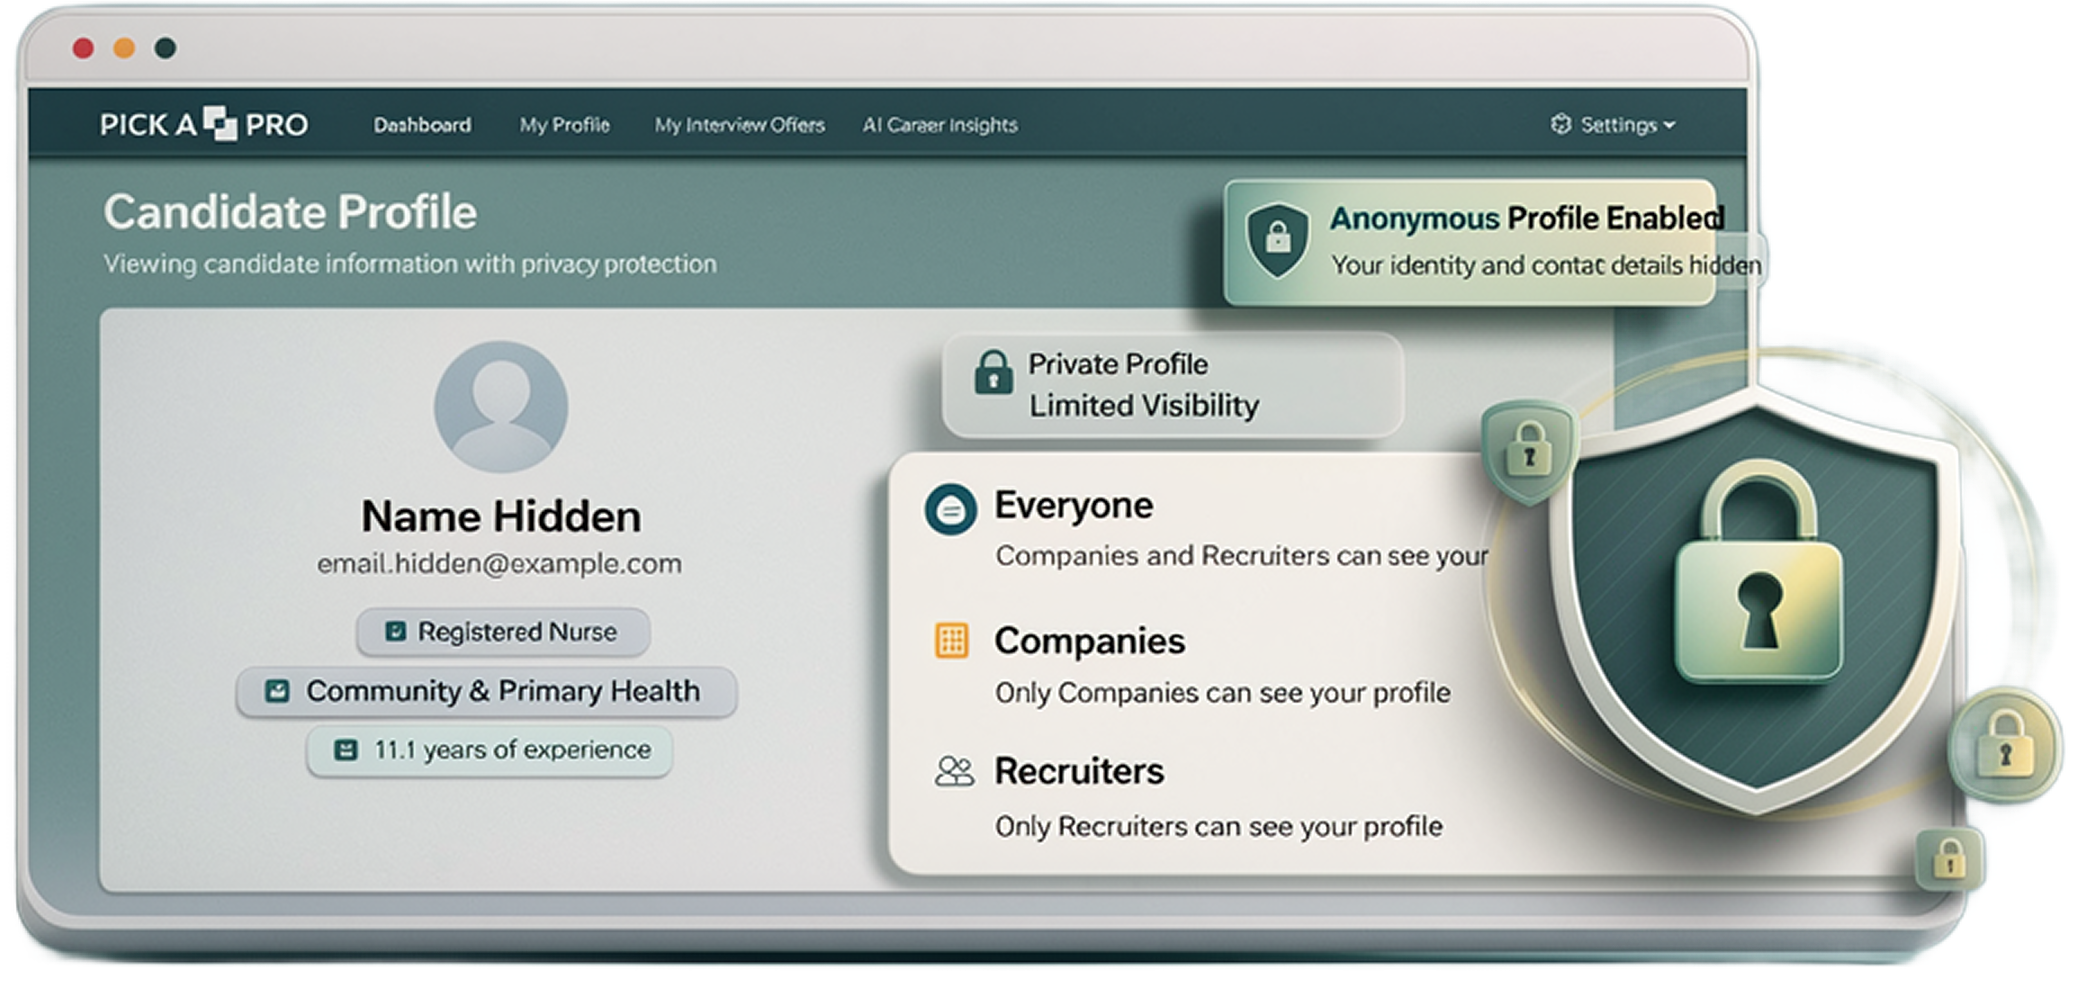2091x986 pixels.
Task: Click the profile avatar placeholder
Action: (501, 407)
